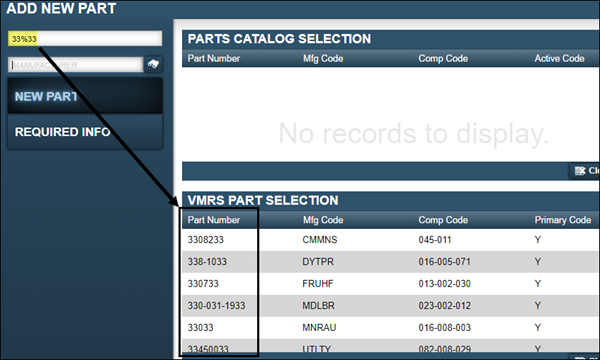This screenshot has width=600, height=360.
Task: Sort VMRS list by Part Number header
Action: [214, 220]
